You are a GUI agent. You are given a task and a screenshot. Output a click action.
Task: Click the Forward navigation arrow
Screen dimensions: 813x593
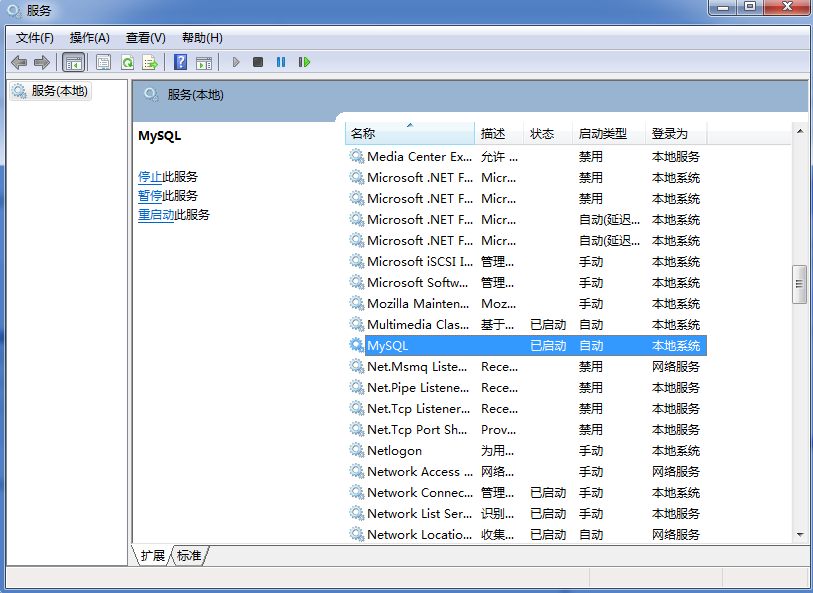coord(42,62)
